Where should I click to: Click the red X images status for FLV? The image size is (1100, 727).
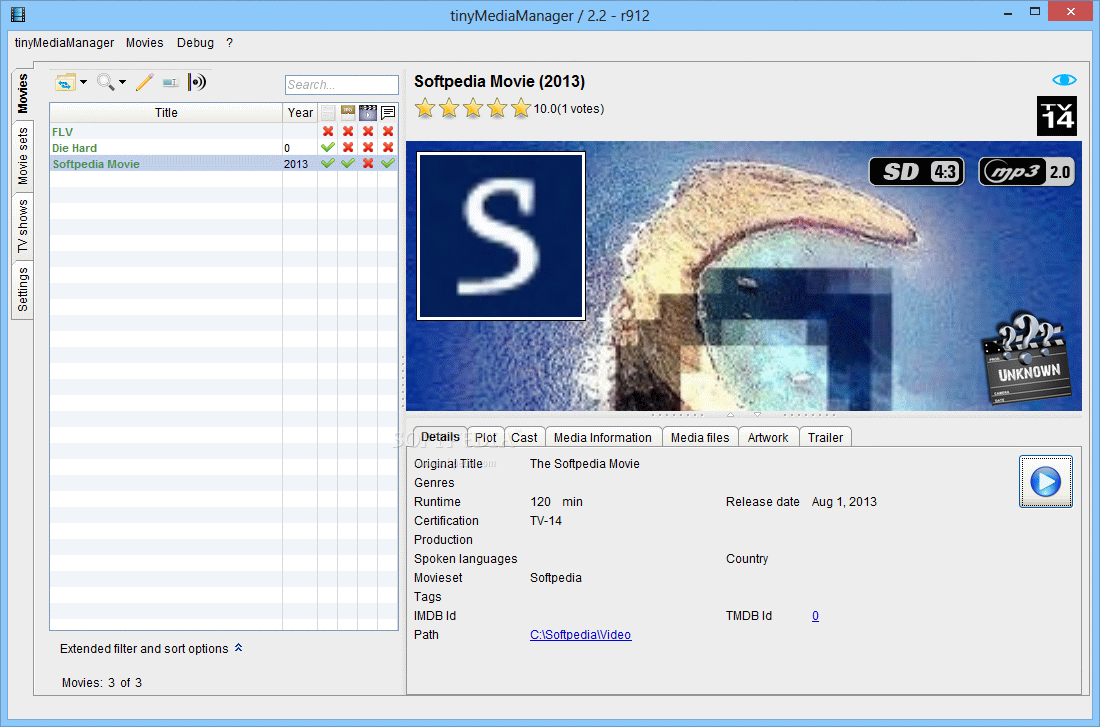pos(347,131)
